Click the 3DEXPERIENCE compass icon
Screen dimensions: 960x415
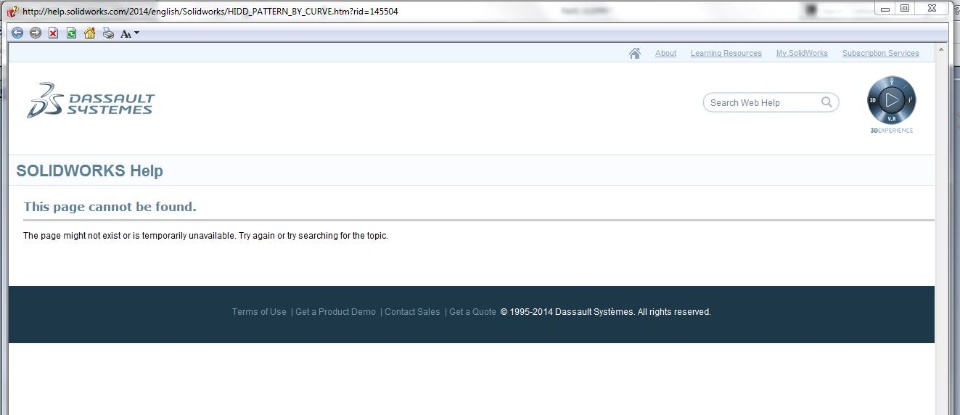[x=891, y=100]
